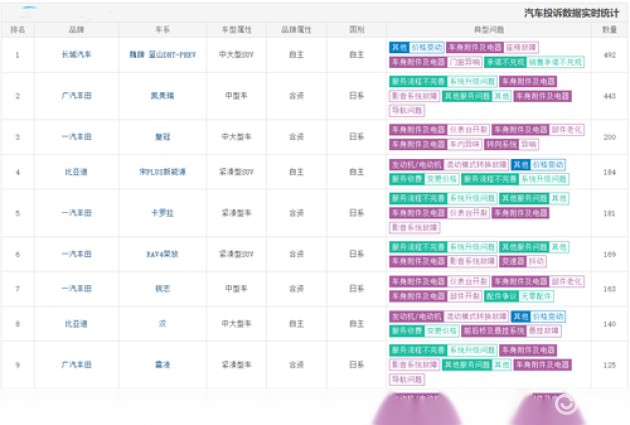Select the 转向系统 异响 tag
630x425 pixels.
pos(511,144)
